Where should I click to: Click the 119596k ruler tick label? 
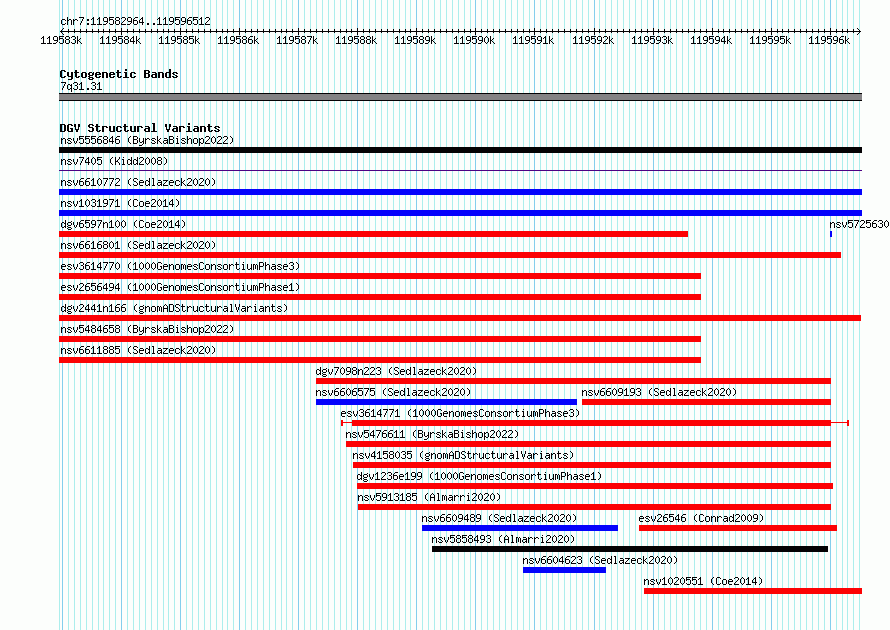pos(829,40)
